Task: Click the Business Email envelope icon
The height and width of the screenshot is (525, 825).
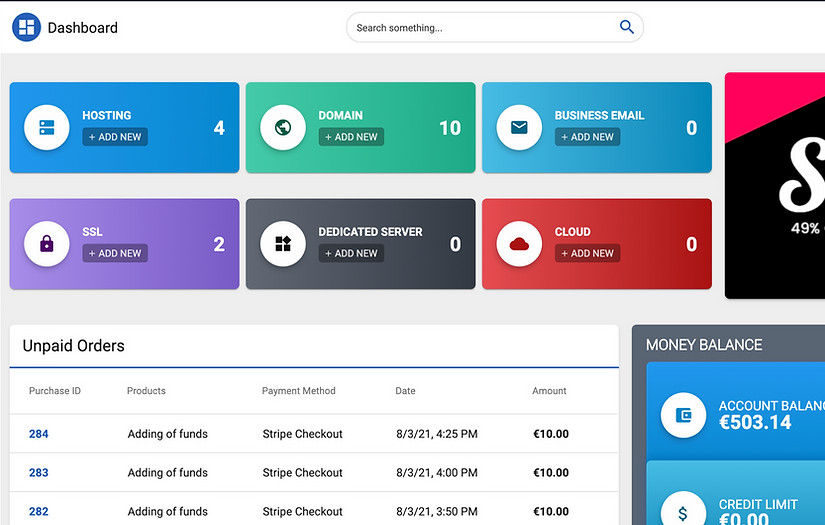Action: coord(519,127)
